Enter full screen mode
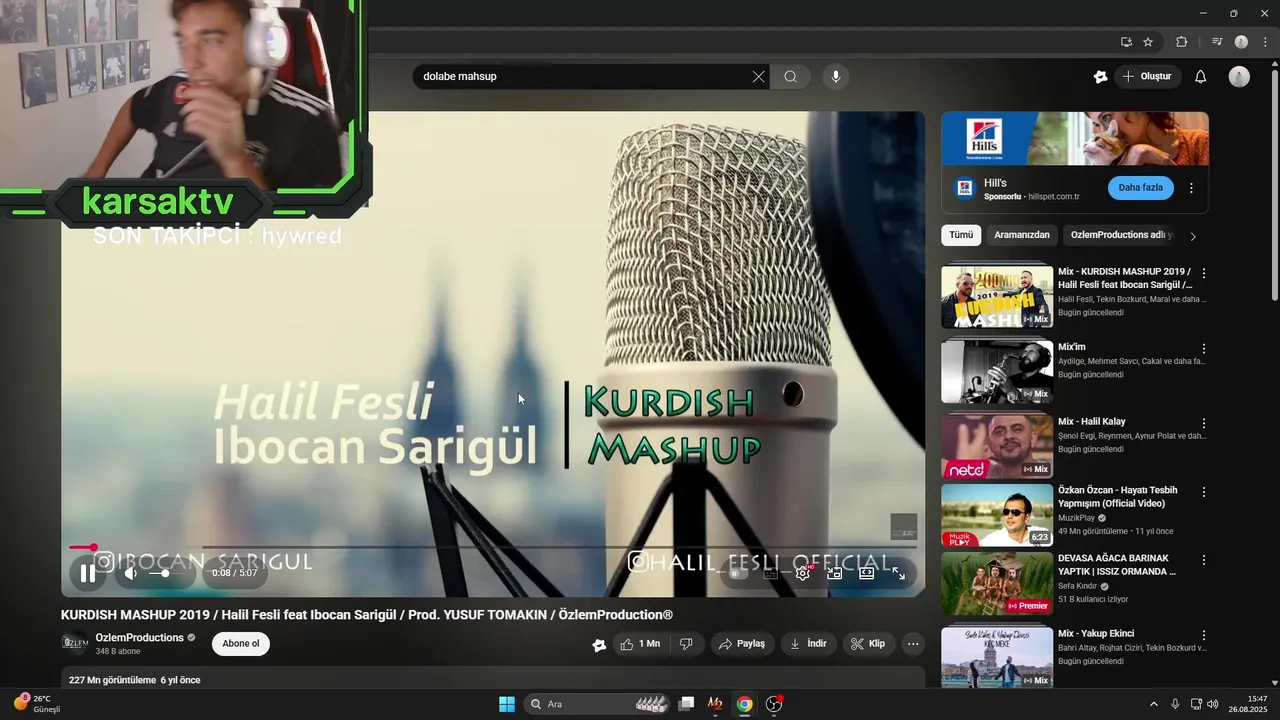Image resolution: width=1280 pixels, height=720 pixels. pyautogui.click(x=898, y=574)
